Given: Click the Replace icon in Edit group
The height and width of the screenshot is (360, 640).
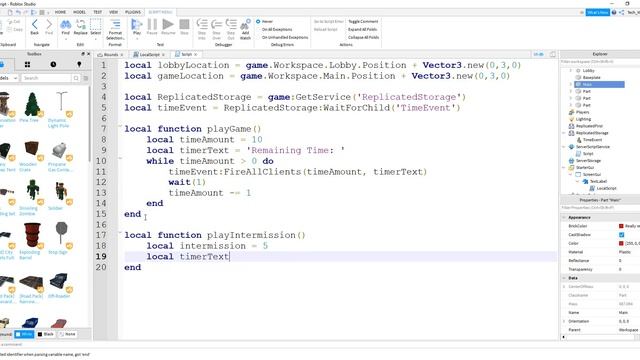Looking at the screenshot, I should click(80, 24).
